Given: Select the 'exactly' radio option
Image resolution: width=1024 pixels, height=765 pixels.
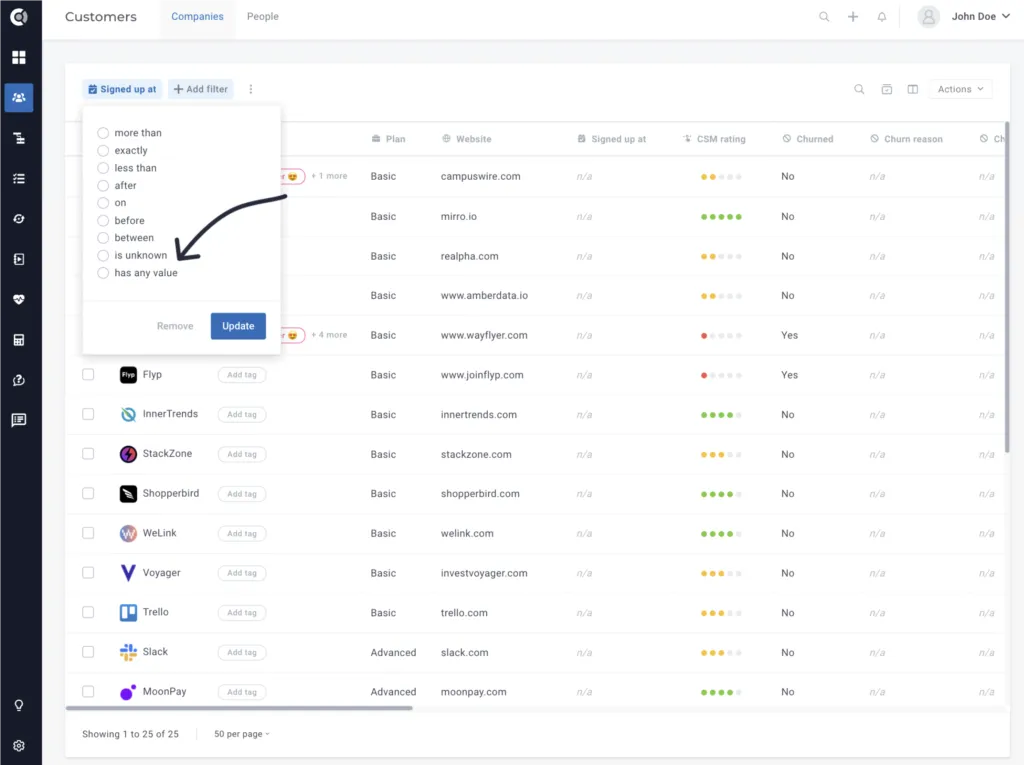Looking at the screenshot, I should [x=103, y=151].
